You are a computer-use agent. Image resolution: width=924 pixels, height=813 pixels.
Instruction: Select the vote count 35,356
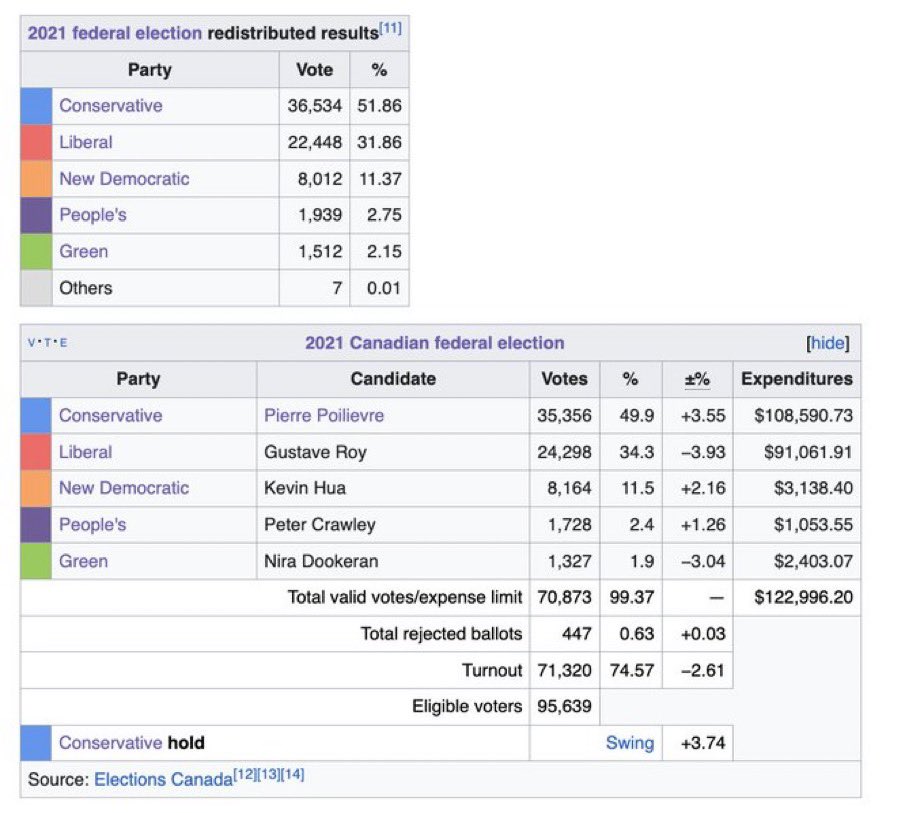click(x=564, y=415)
